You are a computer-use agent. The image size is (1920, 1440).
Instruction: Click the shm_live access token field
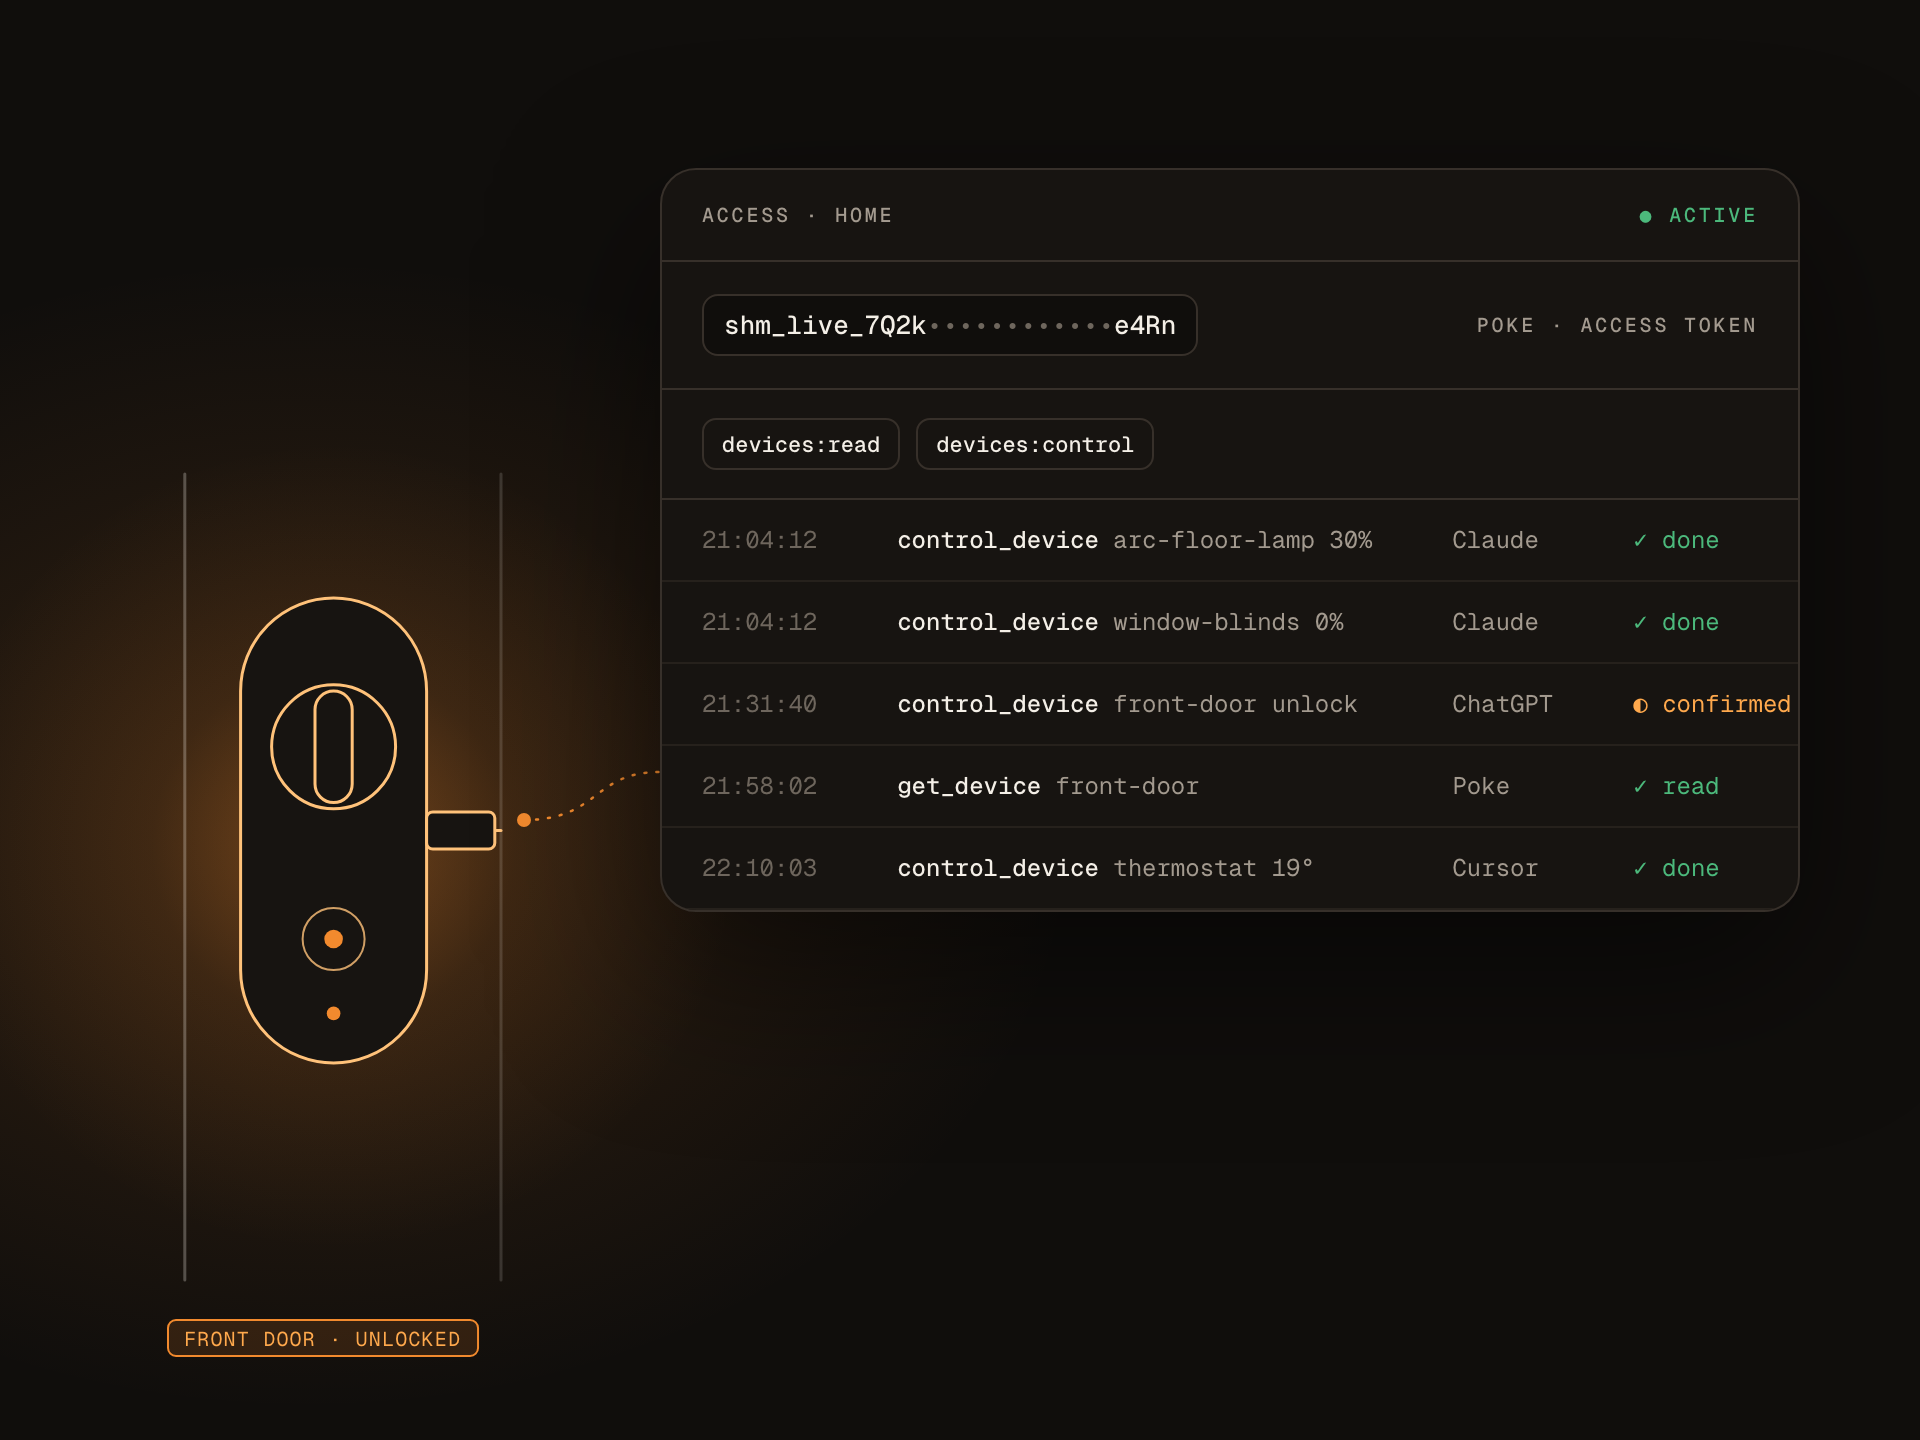(x=950, y=325)
